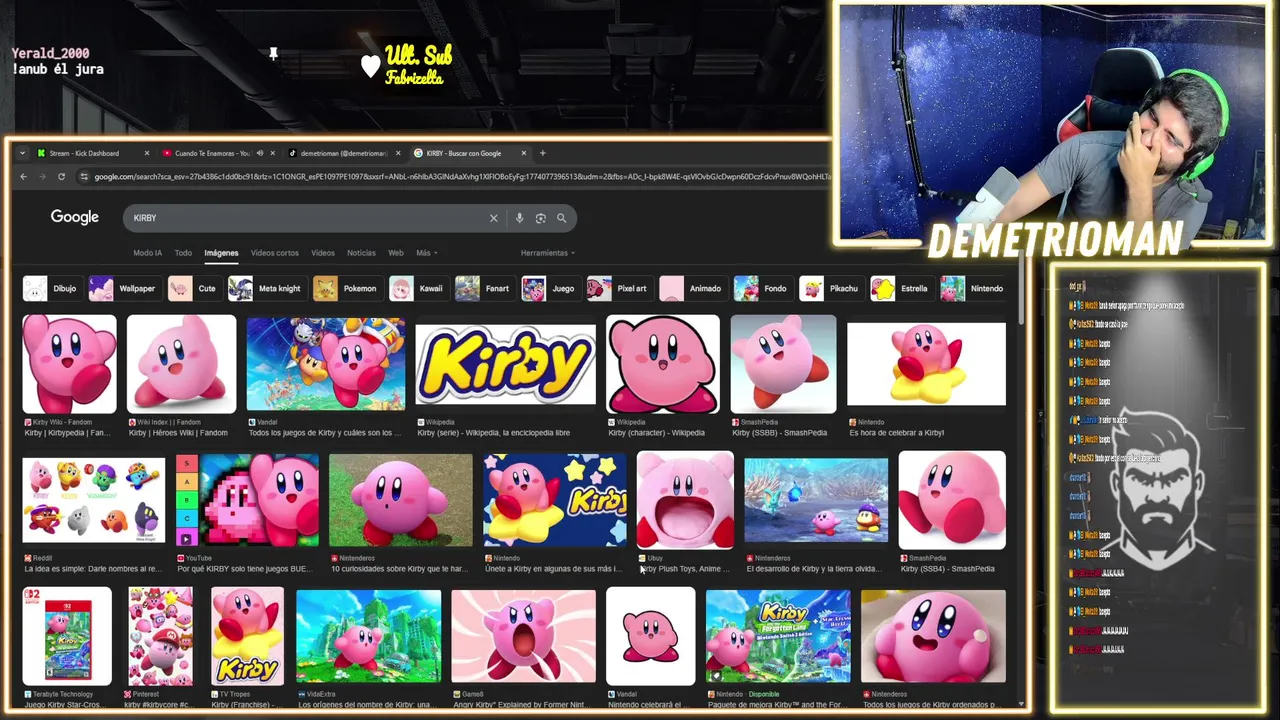Screen dimensions: 1280x720
Task: Open Kirbypedia Fandom Kirby image result
Action: (x=69, y=364)
